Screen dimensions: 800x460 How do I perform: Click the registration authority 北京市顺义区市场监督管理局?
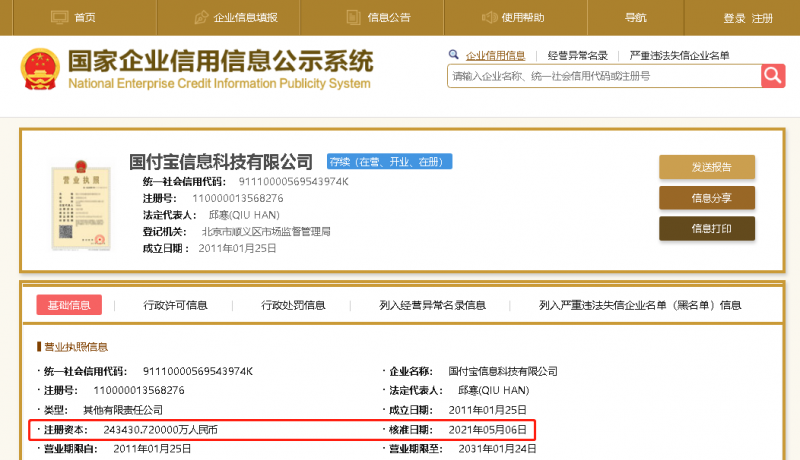point(266,232)
